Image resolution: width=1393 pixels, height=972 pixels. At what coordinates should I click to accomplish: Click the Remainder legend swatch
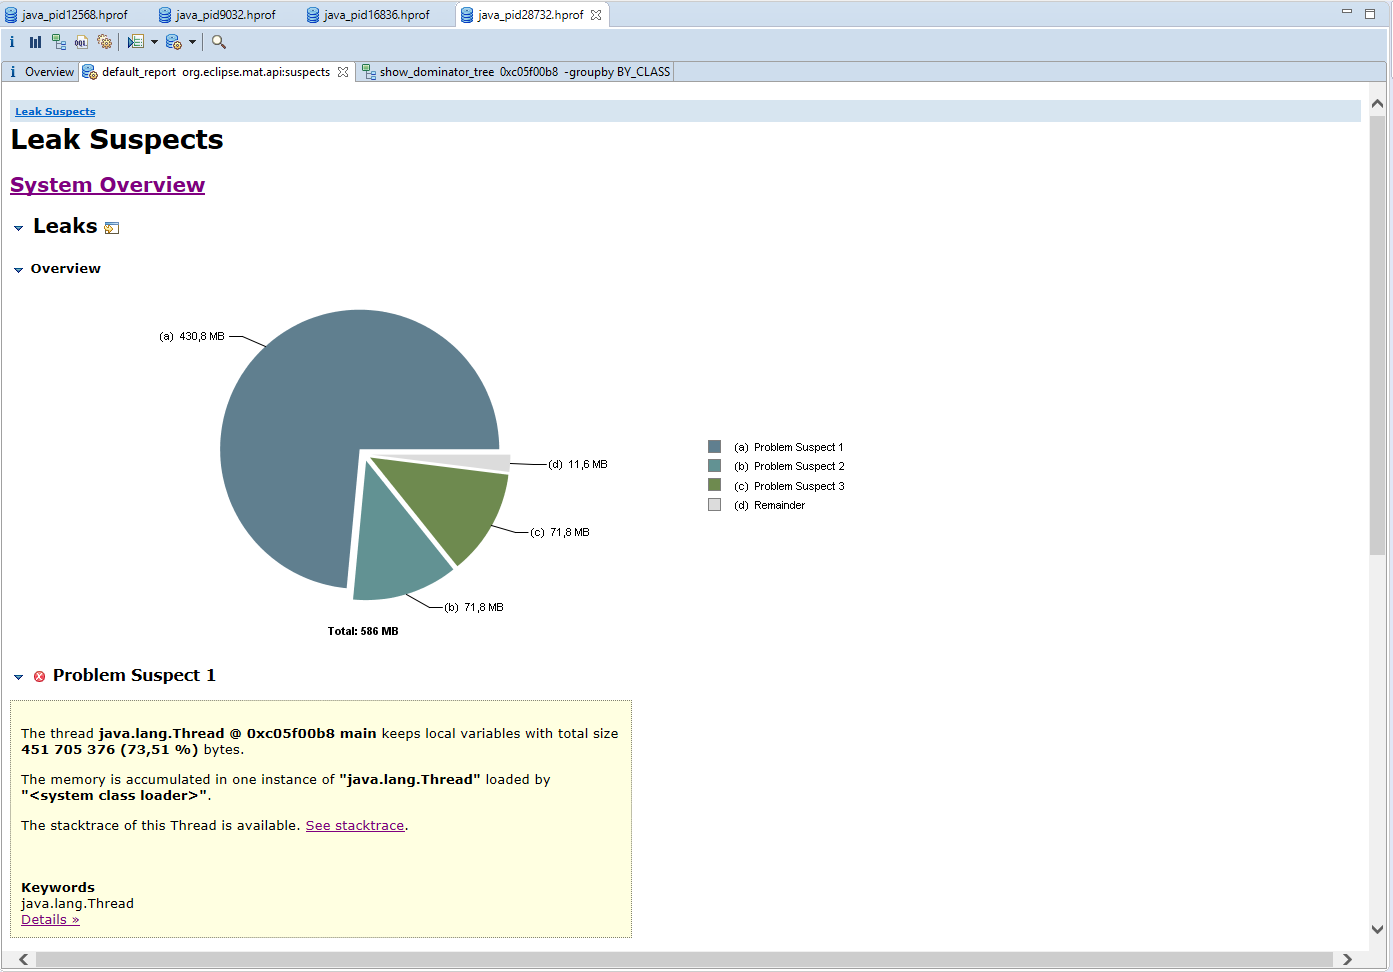(x=714, y=505)
